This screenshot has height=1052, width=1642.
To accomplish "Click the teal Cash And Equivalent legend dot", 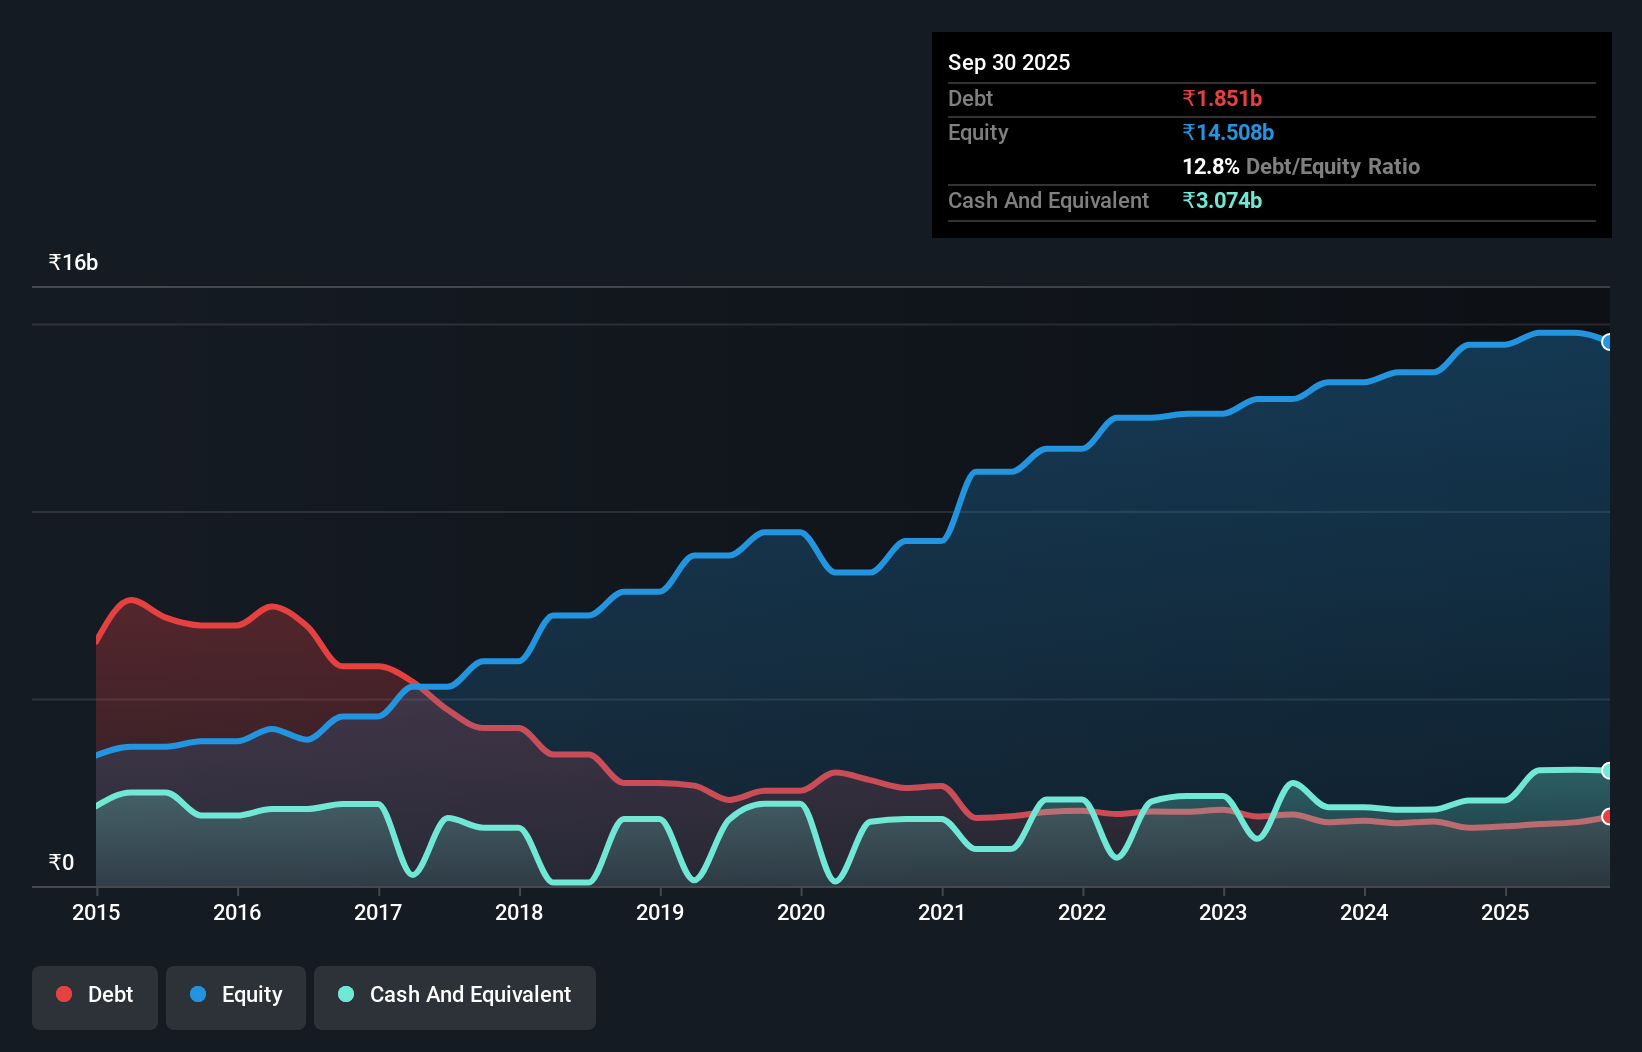I will 345,995.
